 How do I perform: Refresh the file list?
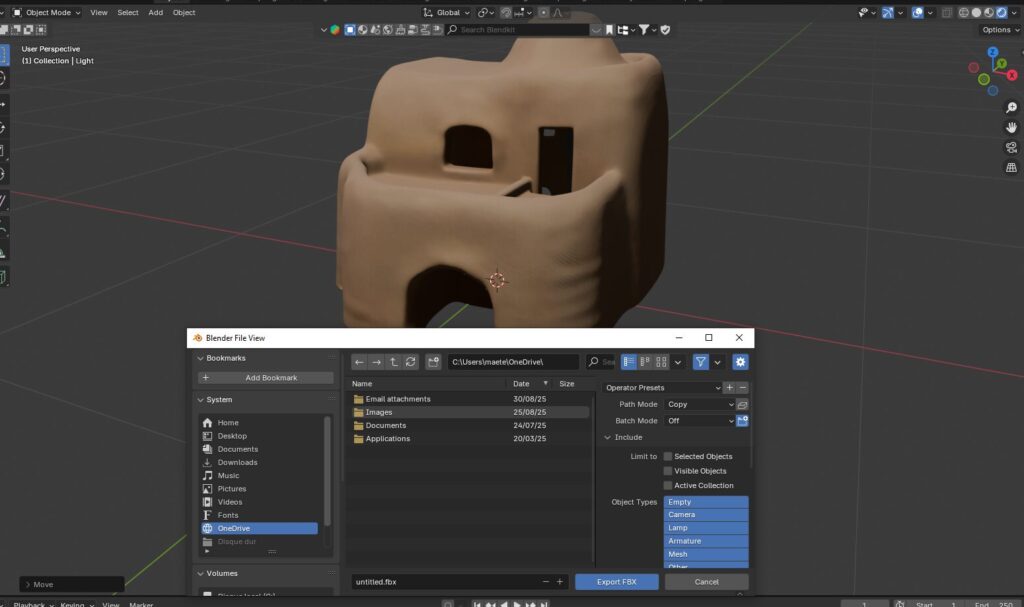(x=410, y=362)
